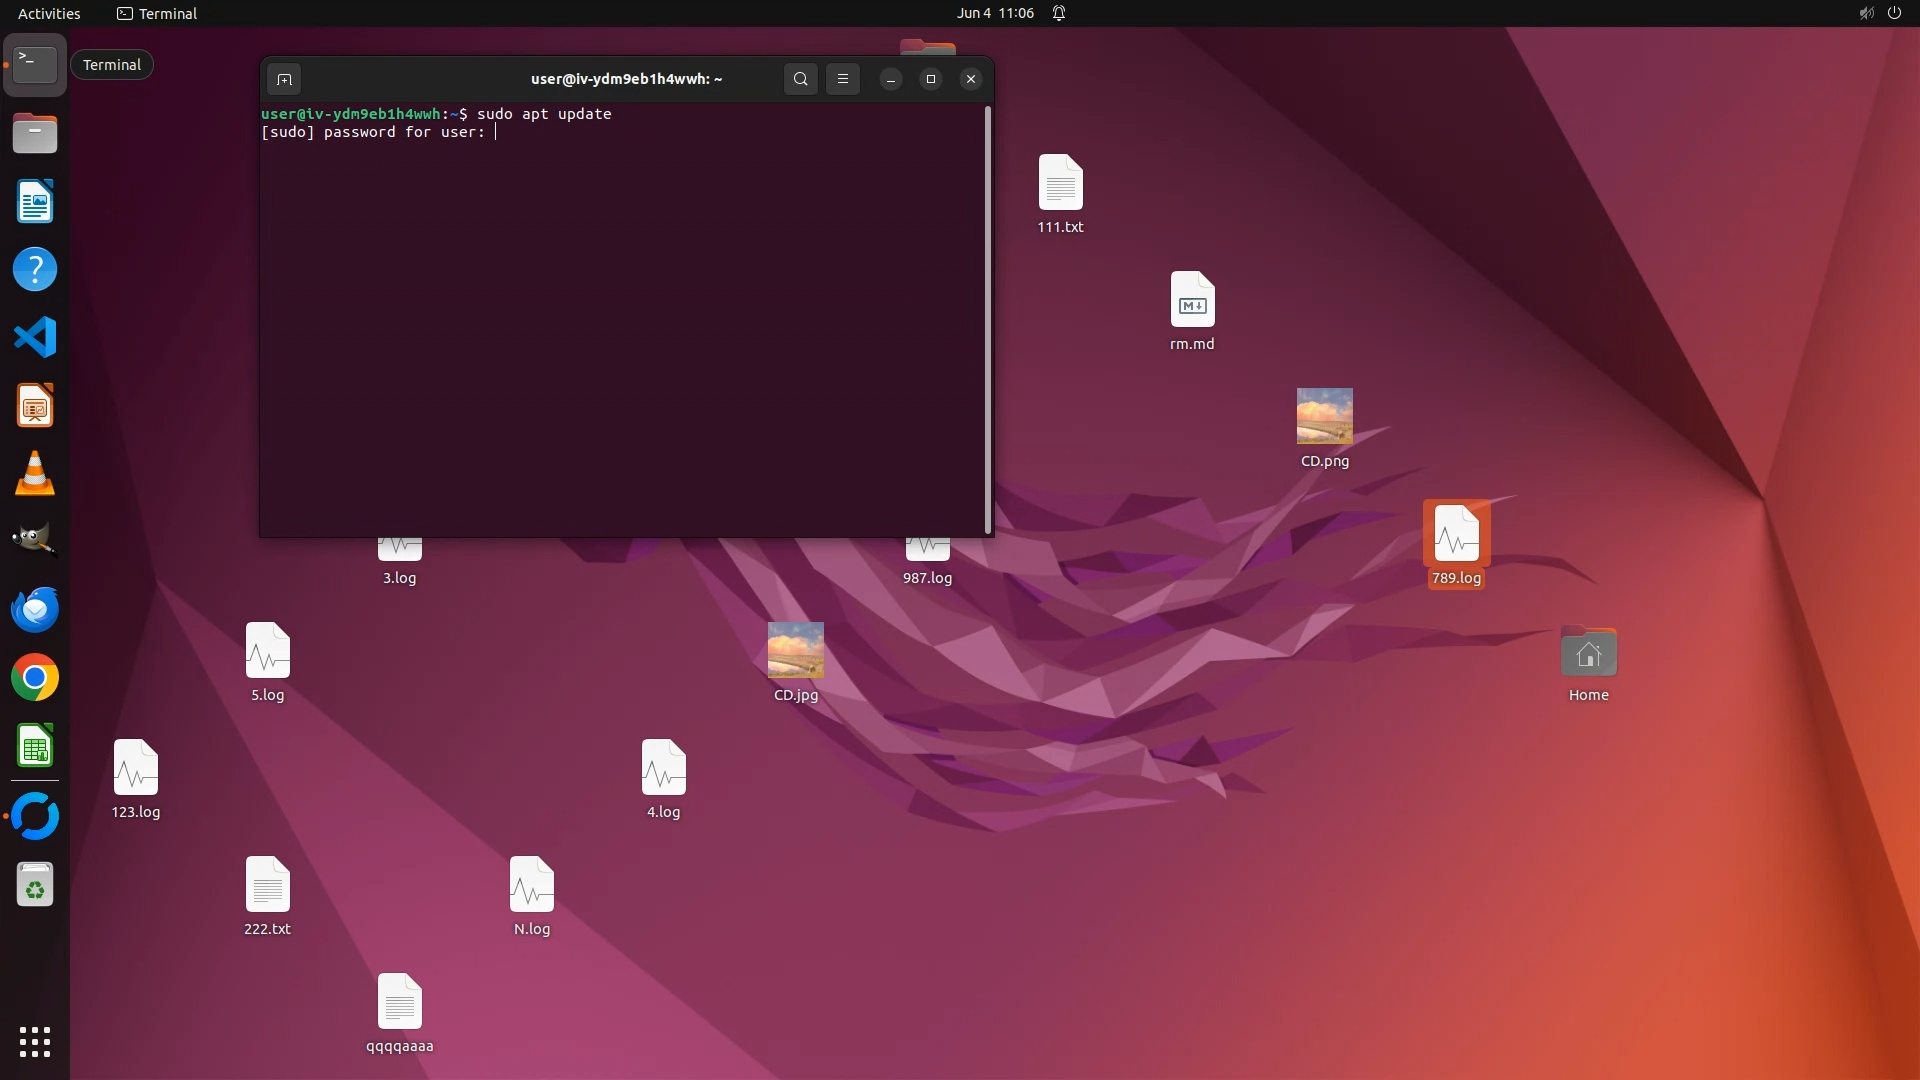Open new tab in terminal window
This screenshot has width=1920, height=1080.
[x=284, y=79]
